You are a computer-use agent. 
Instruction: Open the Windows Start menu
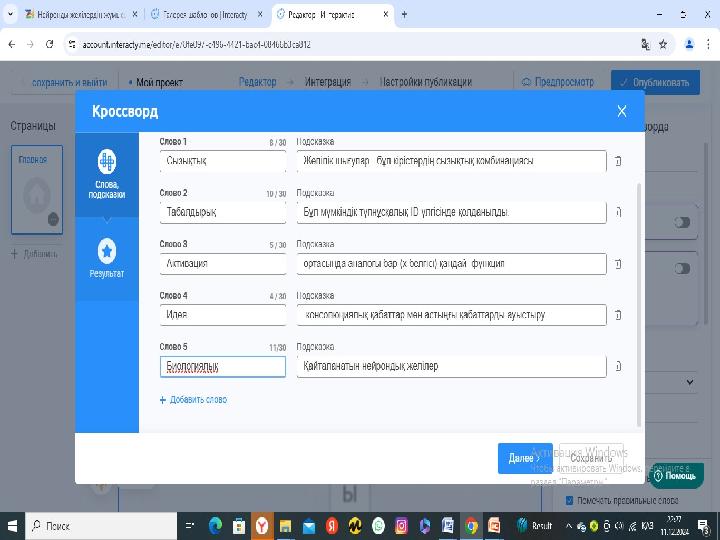[x=12, y=526]
